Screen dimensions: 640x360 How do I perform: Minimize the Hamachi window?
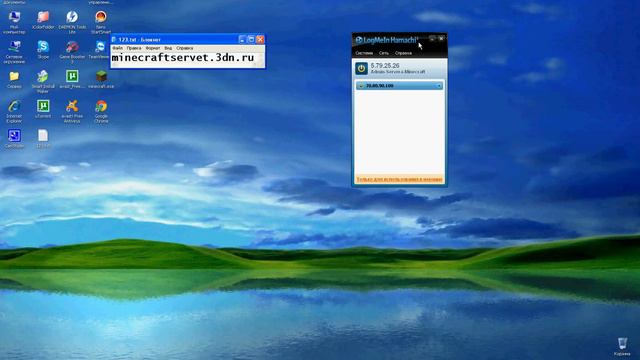point(432,39)
